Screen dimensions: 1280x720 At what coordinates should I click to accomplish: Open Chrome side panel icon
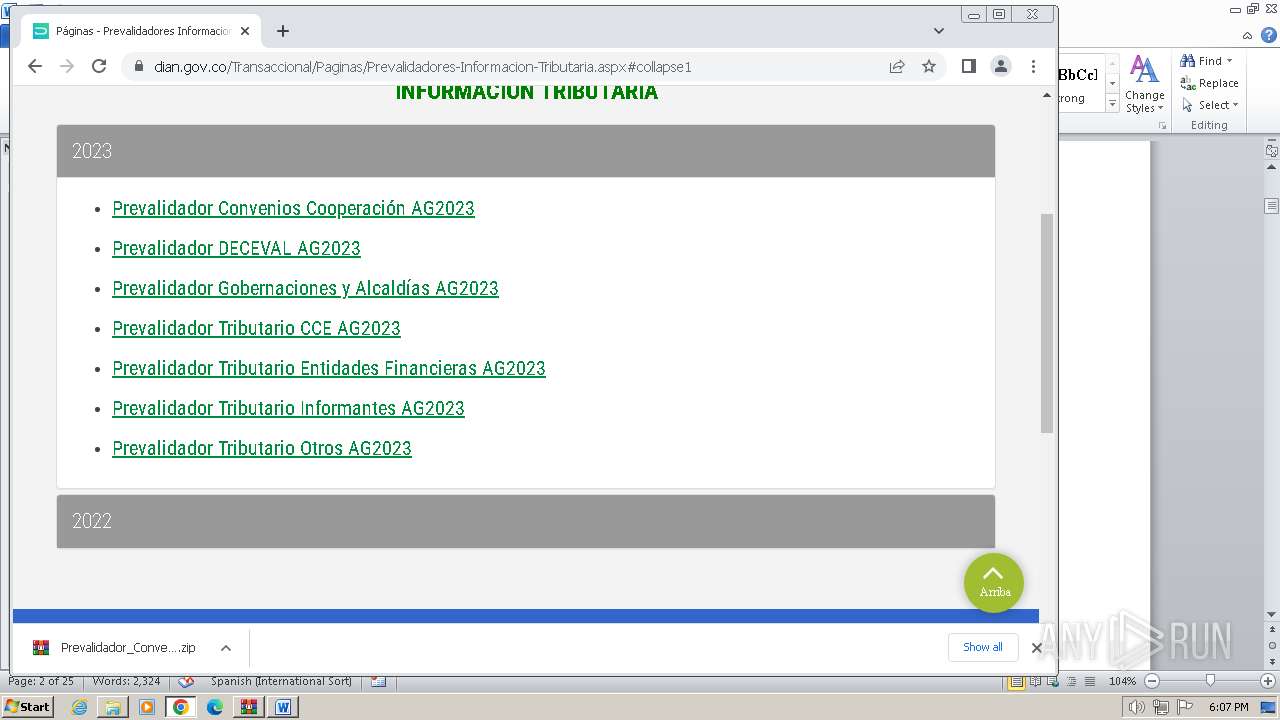coord(968,66)
